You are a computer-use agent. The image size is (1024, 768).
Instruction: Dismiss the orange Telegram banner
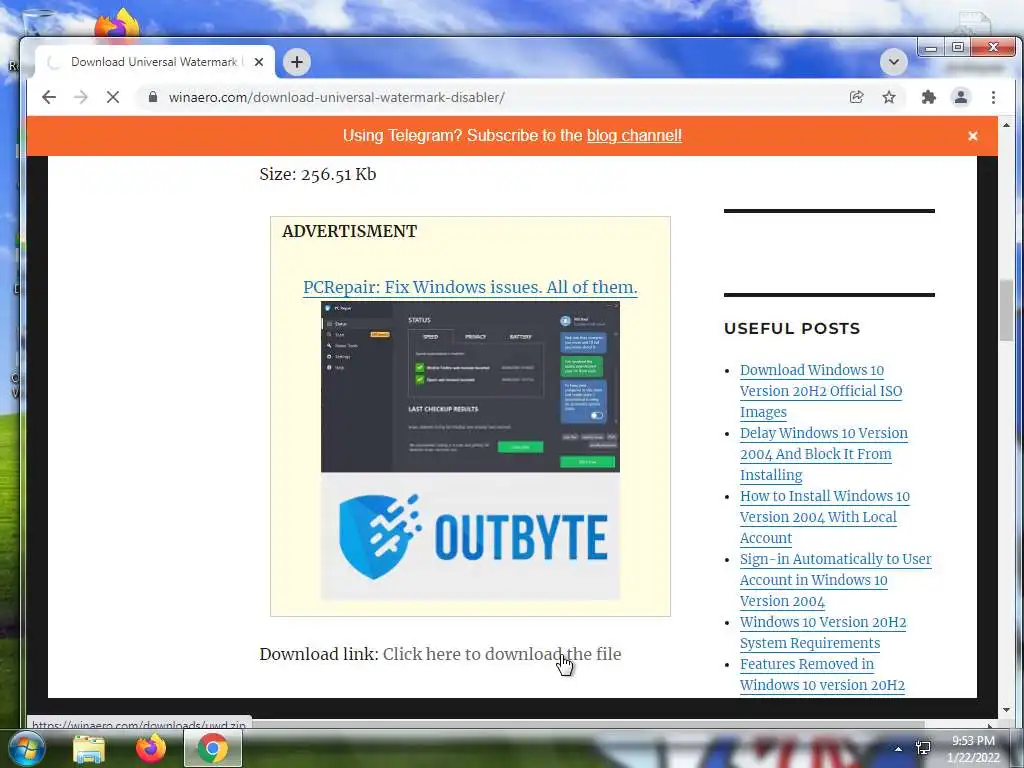tap(972, 136)
